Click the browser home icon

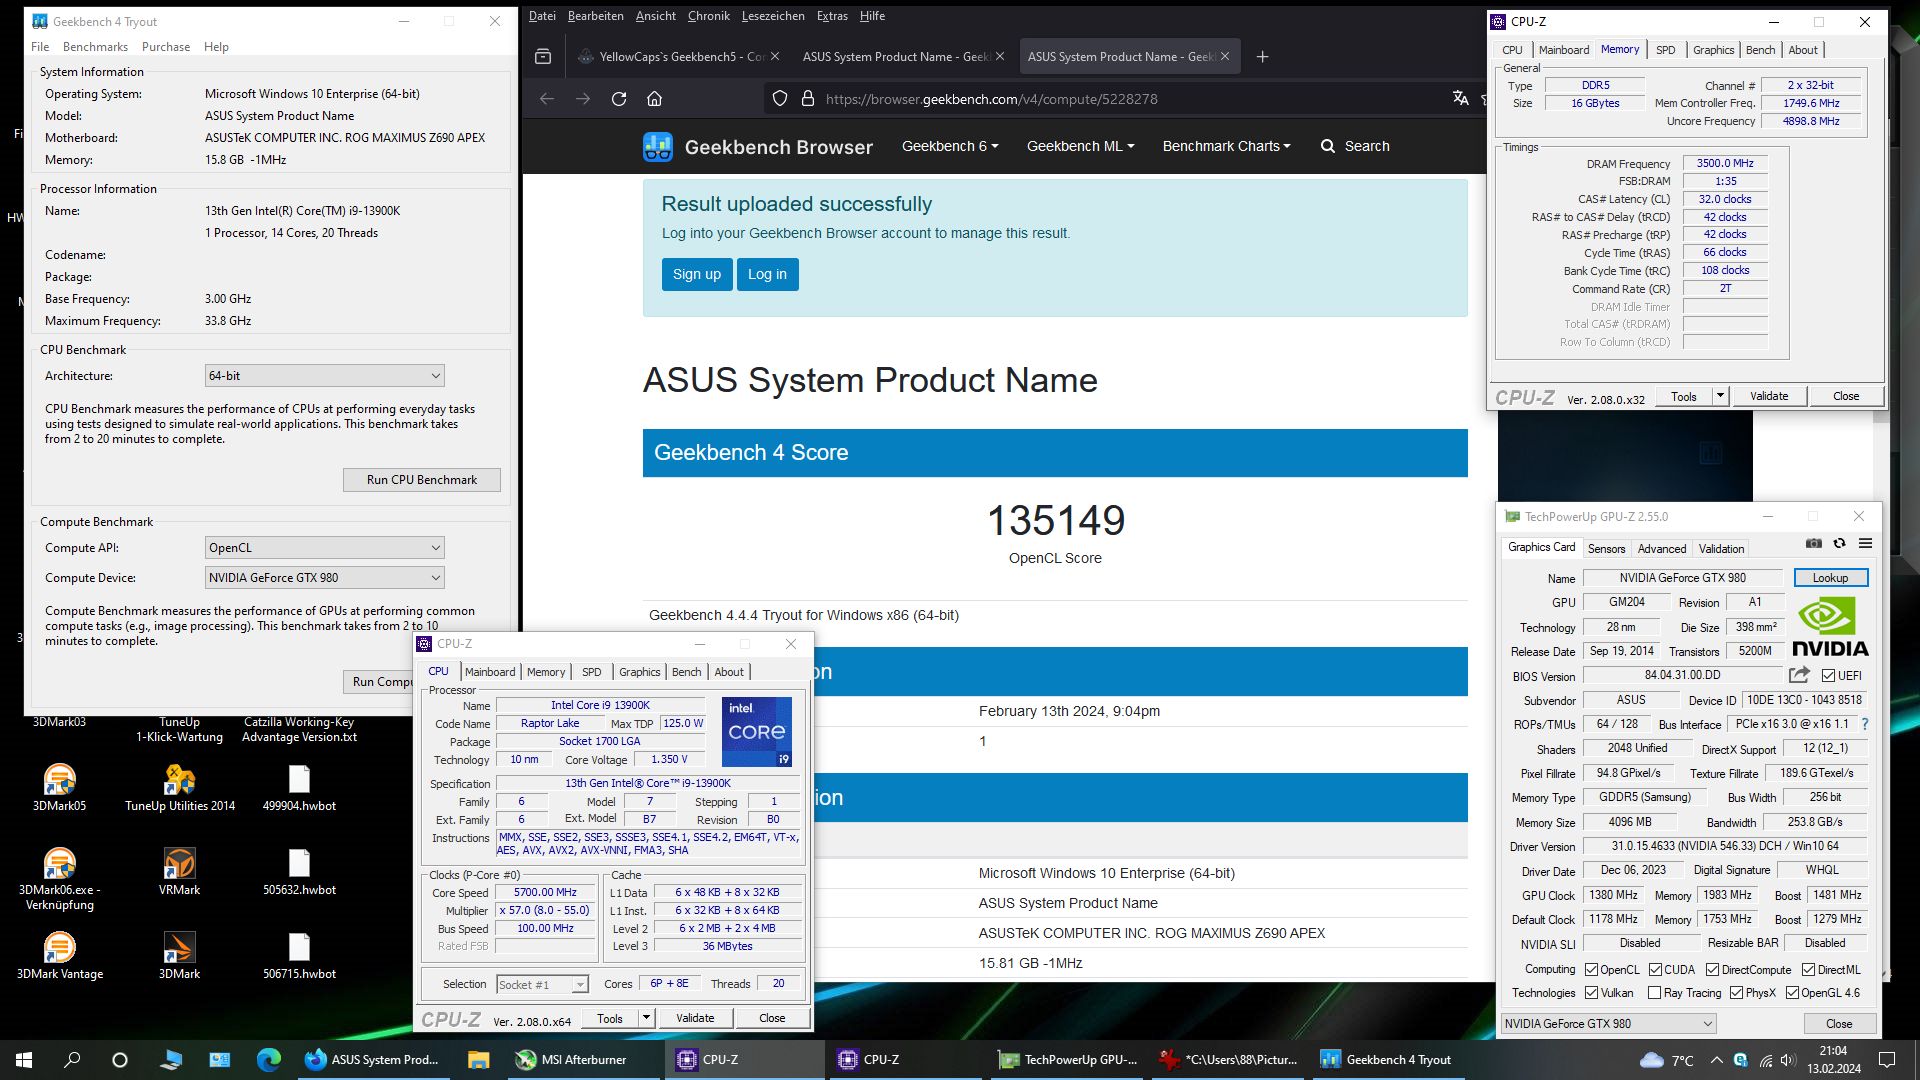tap(655, 99)
